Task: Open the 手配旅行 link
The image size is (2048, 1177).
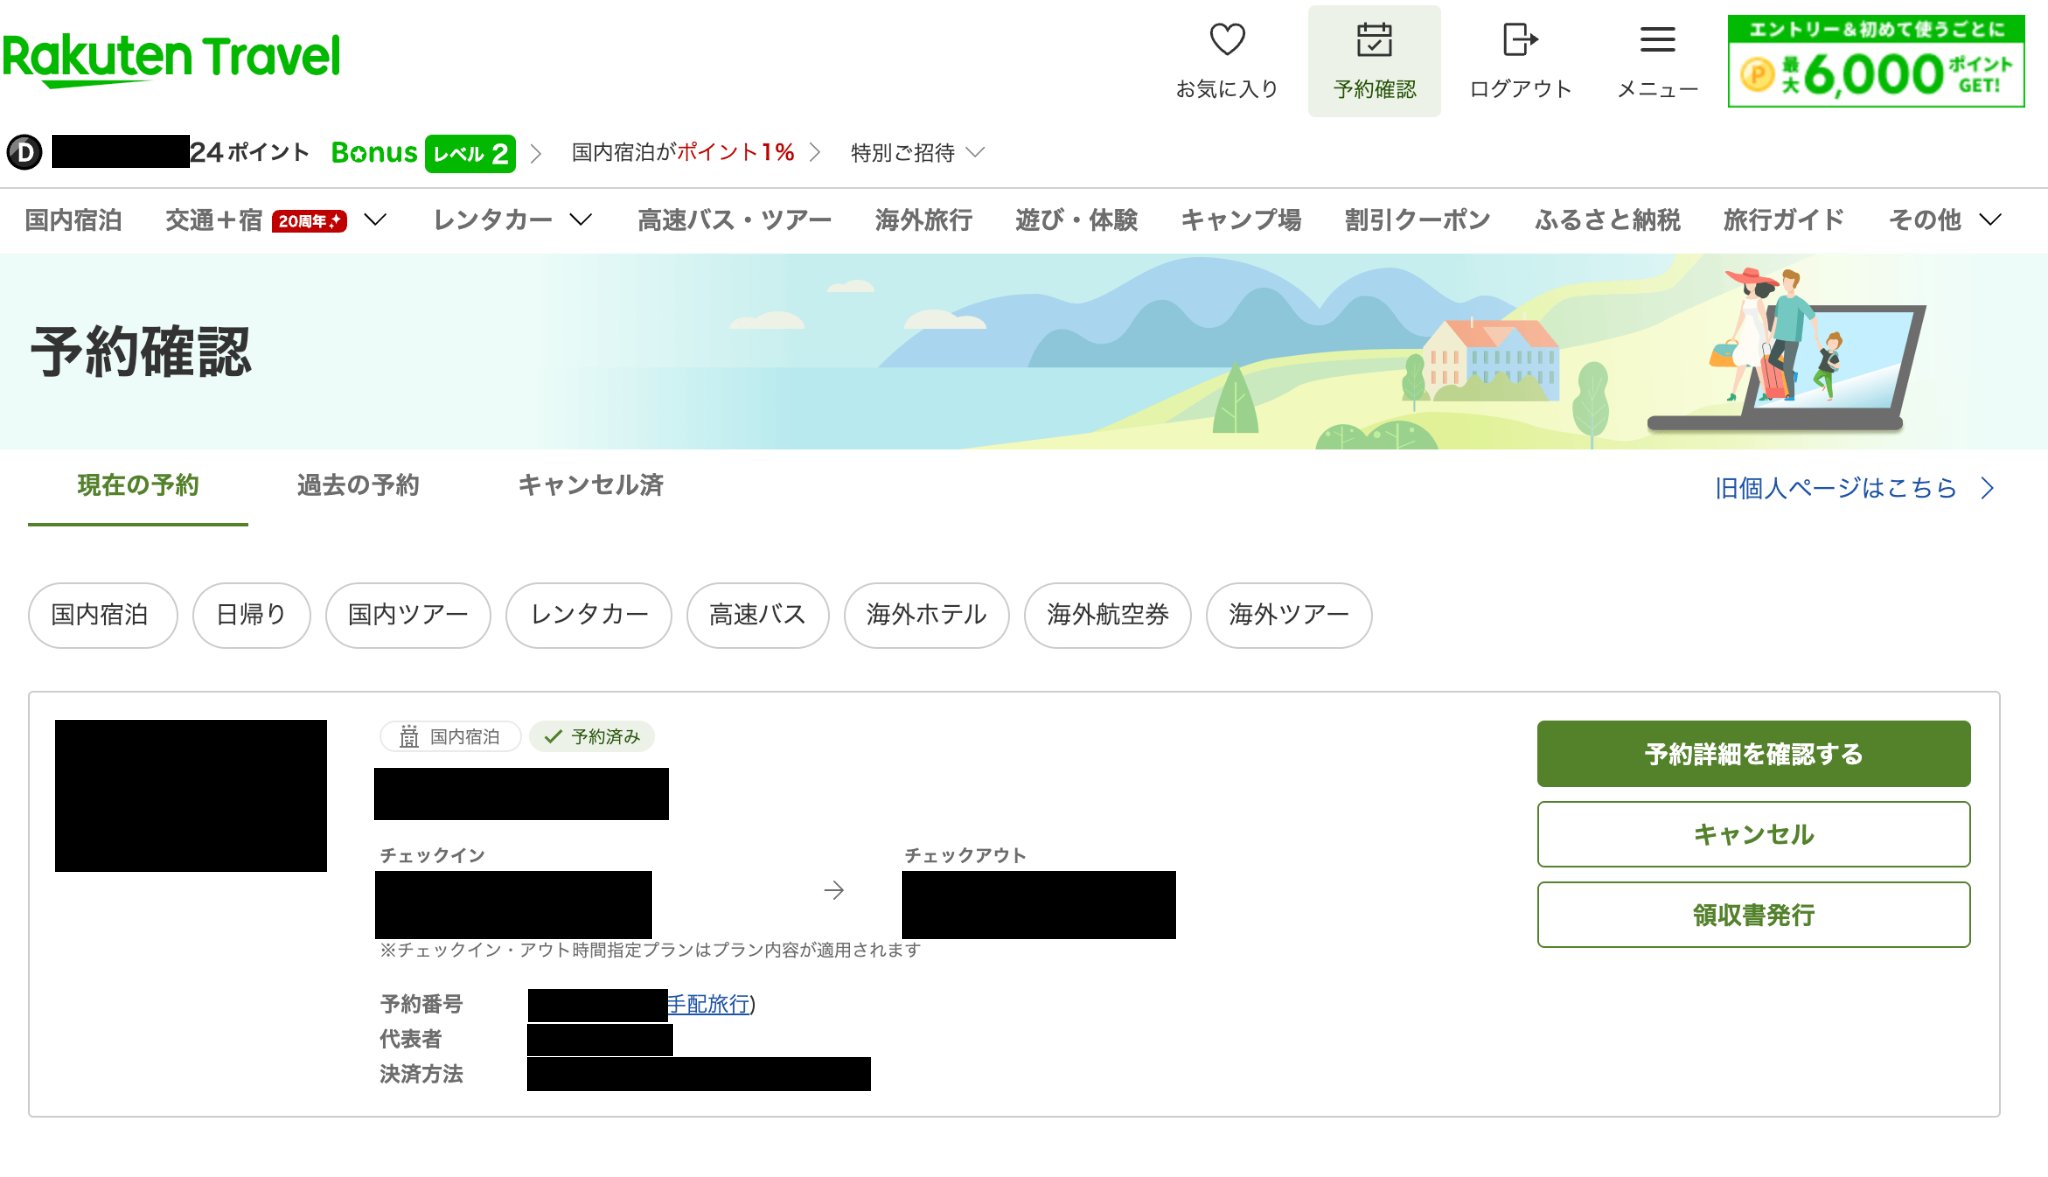Action: pos(709,1004)
